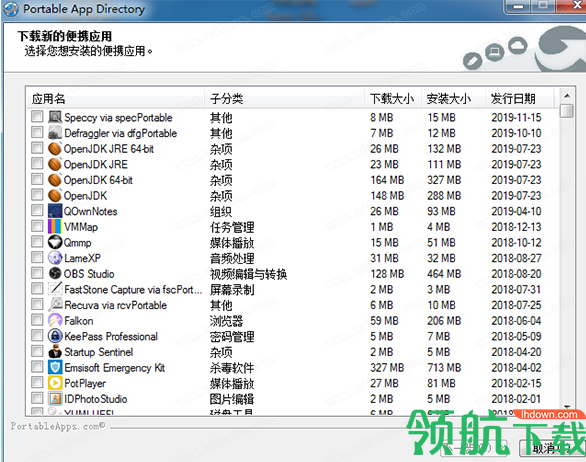Select the PotPlayer checkbox
586x462 pixels.
pyautogui.click(x=37, y=383)
